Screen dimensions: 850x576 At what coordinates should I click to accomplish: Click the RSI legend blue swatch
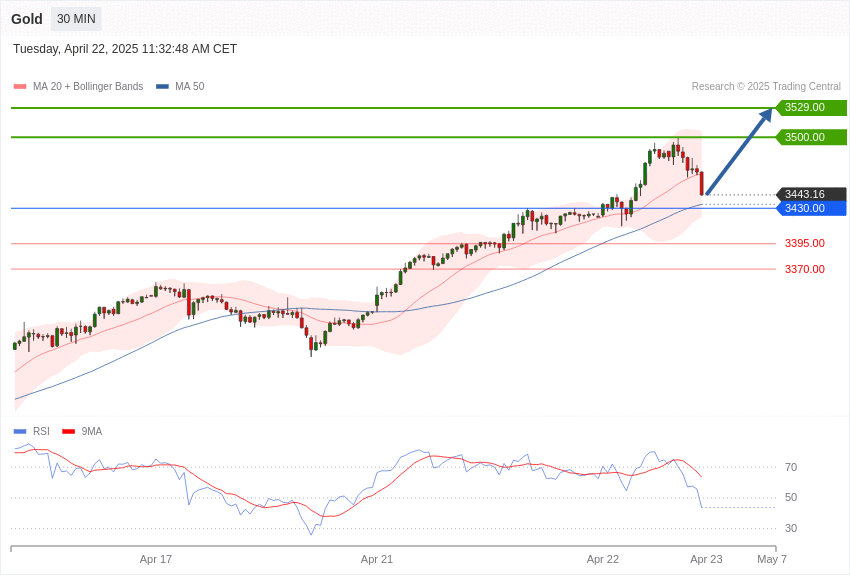20,431
